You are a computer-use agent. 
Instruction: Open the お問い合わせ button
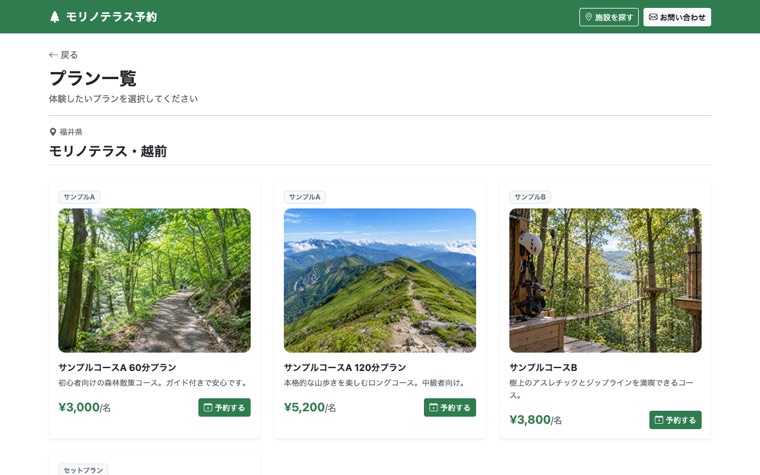[677, 17]
